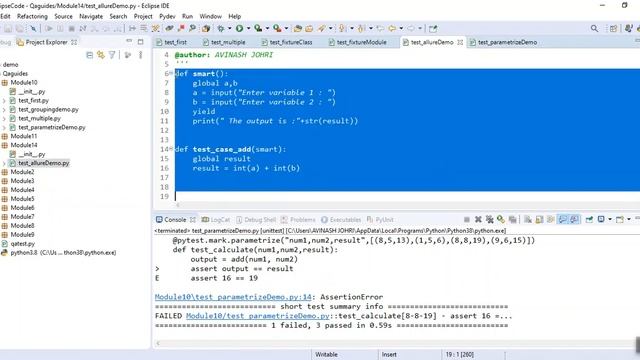
Task: Toggle Show Console on Standard Out
Action: (562, 220)
